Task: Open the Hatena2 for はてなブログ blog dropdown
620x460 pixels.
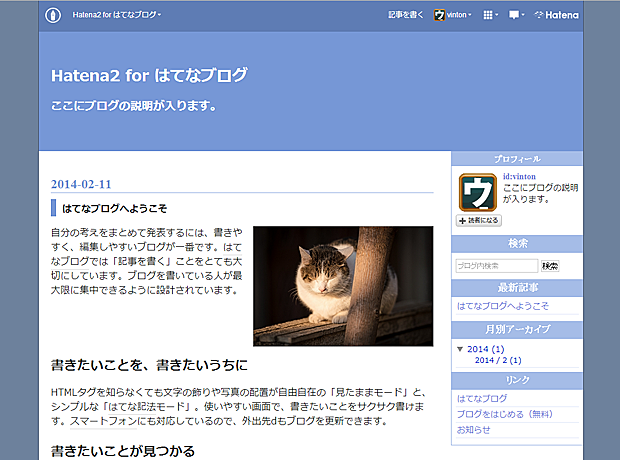Action: (x=117, y=15)
